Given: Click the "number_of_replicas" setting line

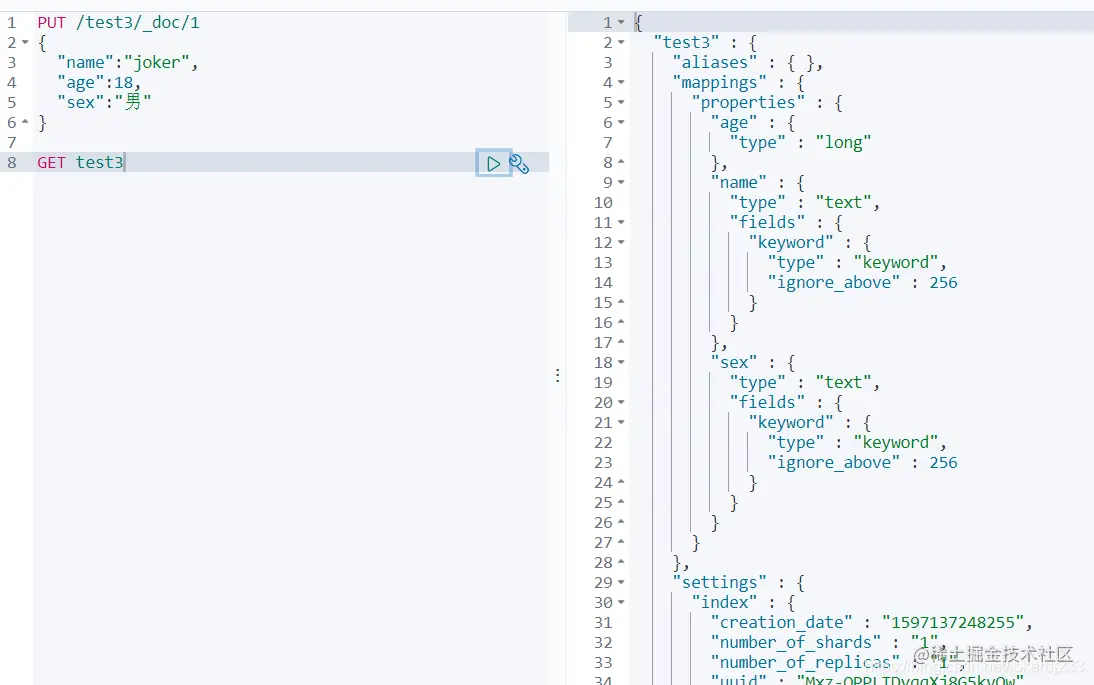Looking at the screenshot, I should 837,663.
